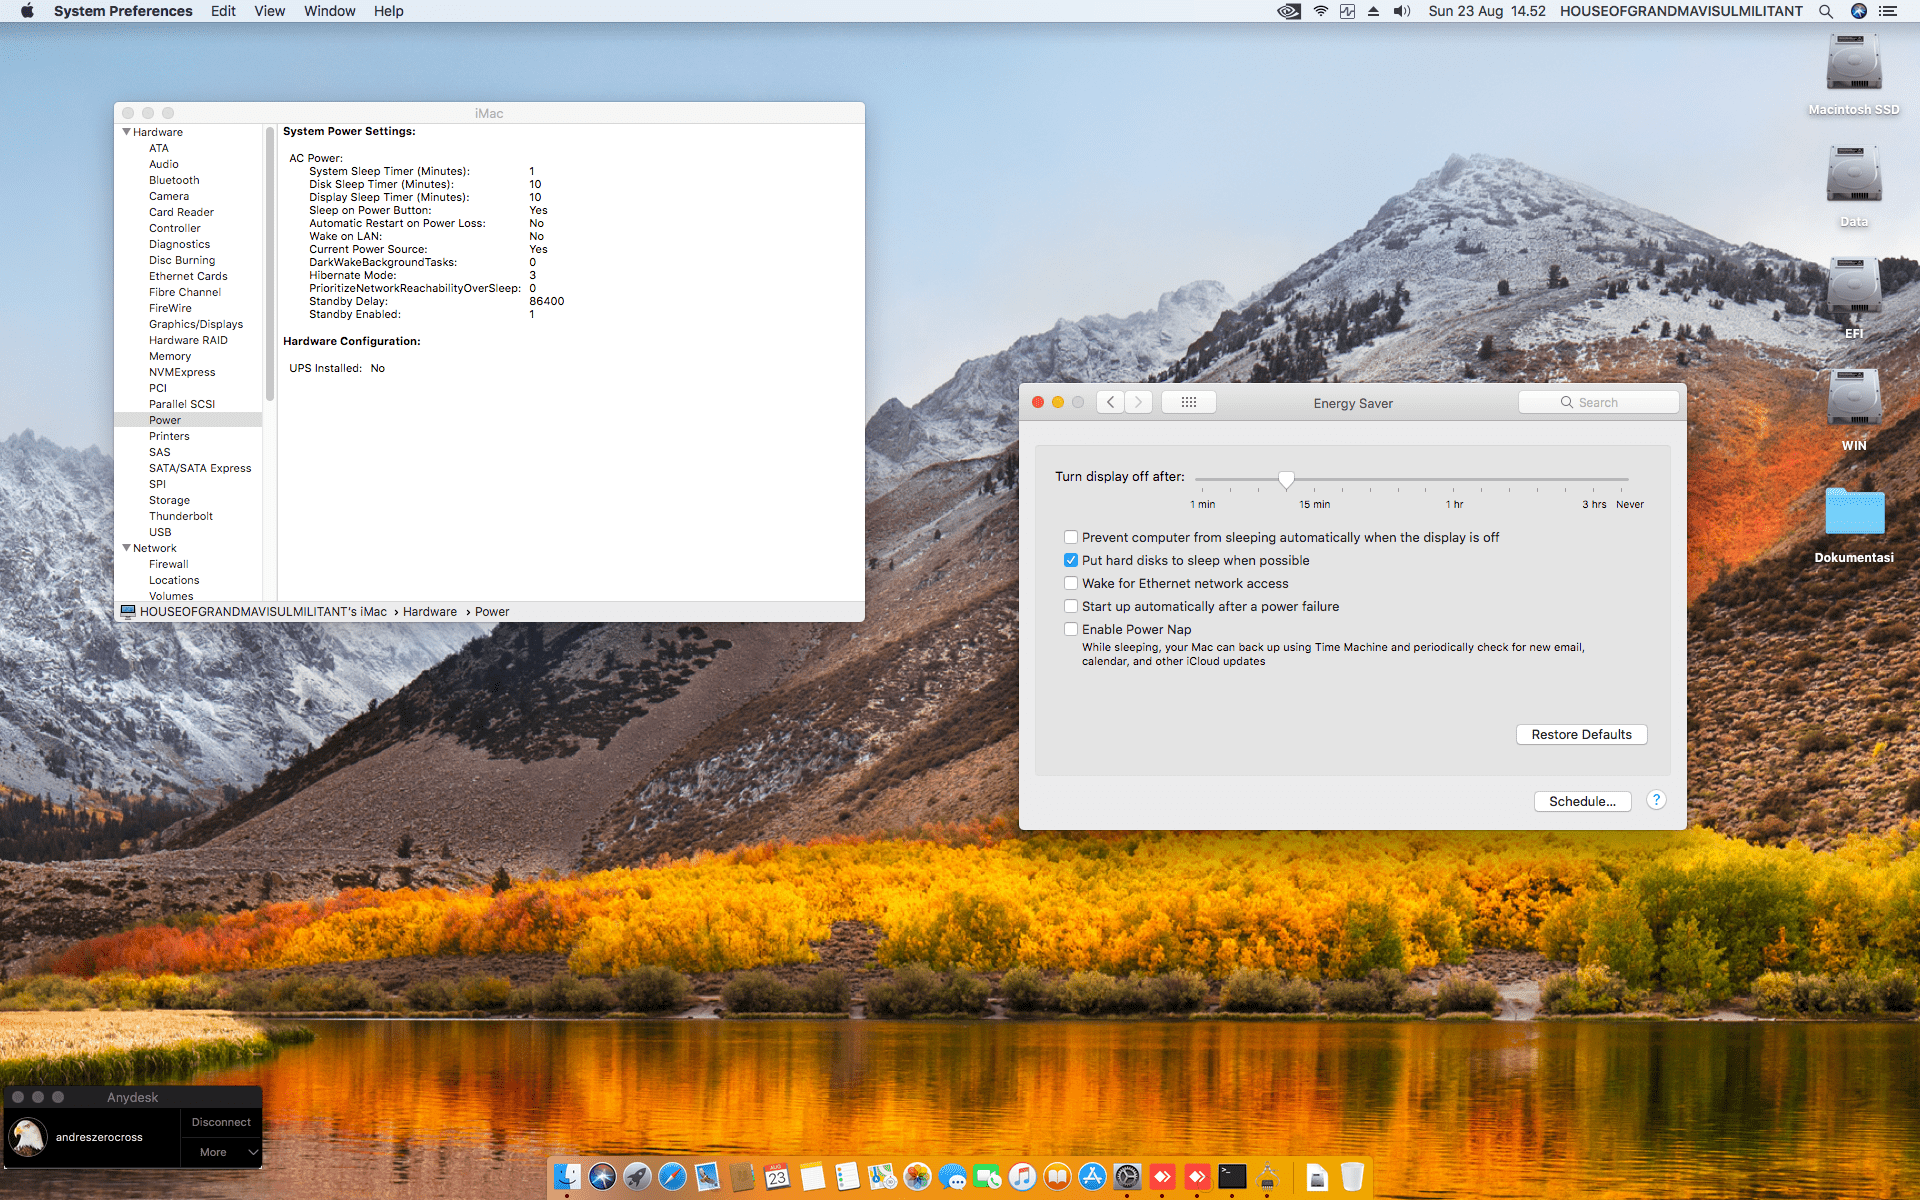Collapse the Hardware tree section
1920x1200 pixels.
pyautogui.click(x=127, y=132)
